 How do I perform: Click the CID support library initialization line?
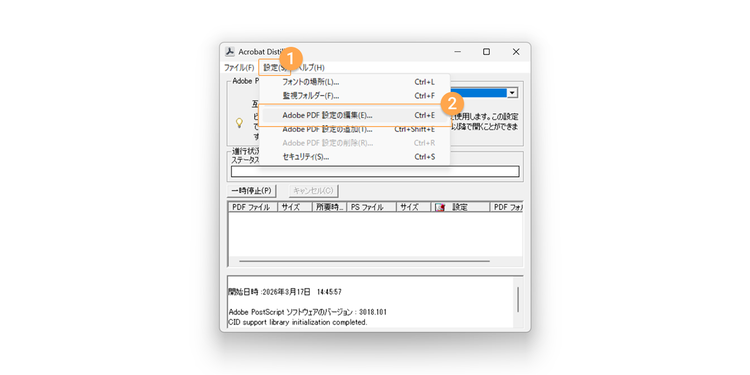tap(298, 322)
